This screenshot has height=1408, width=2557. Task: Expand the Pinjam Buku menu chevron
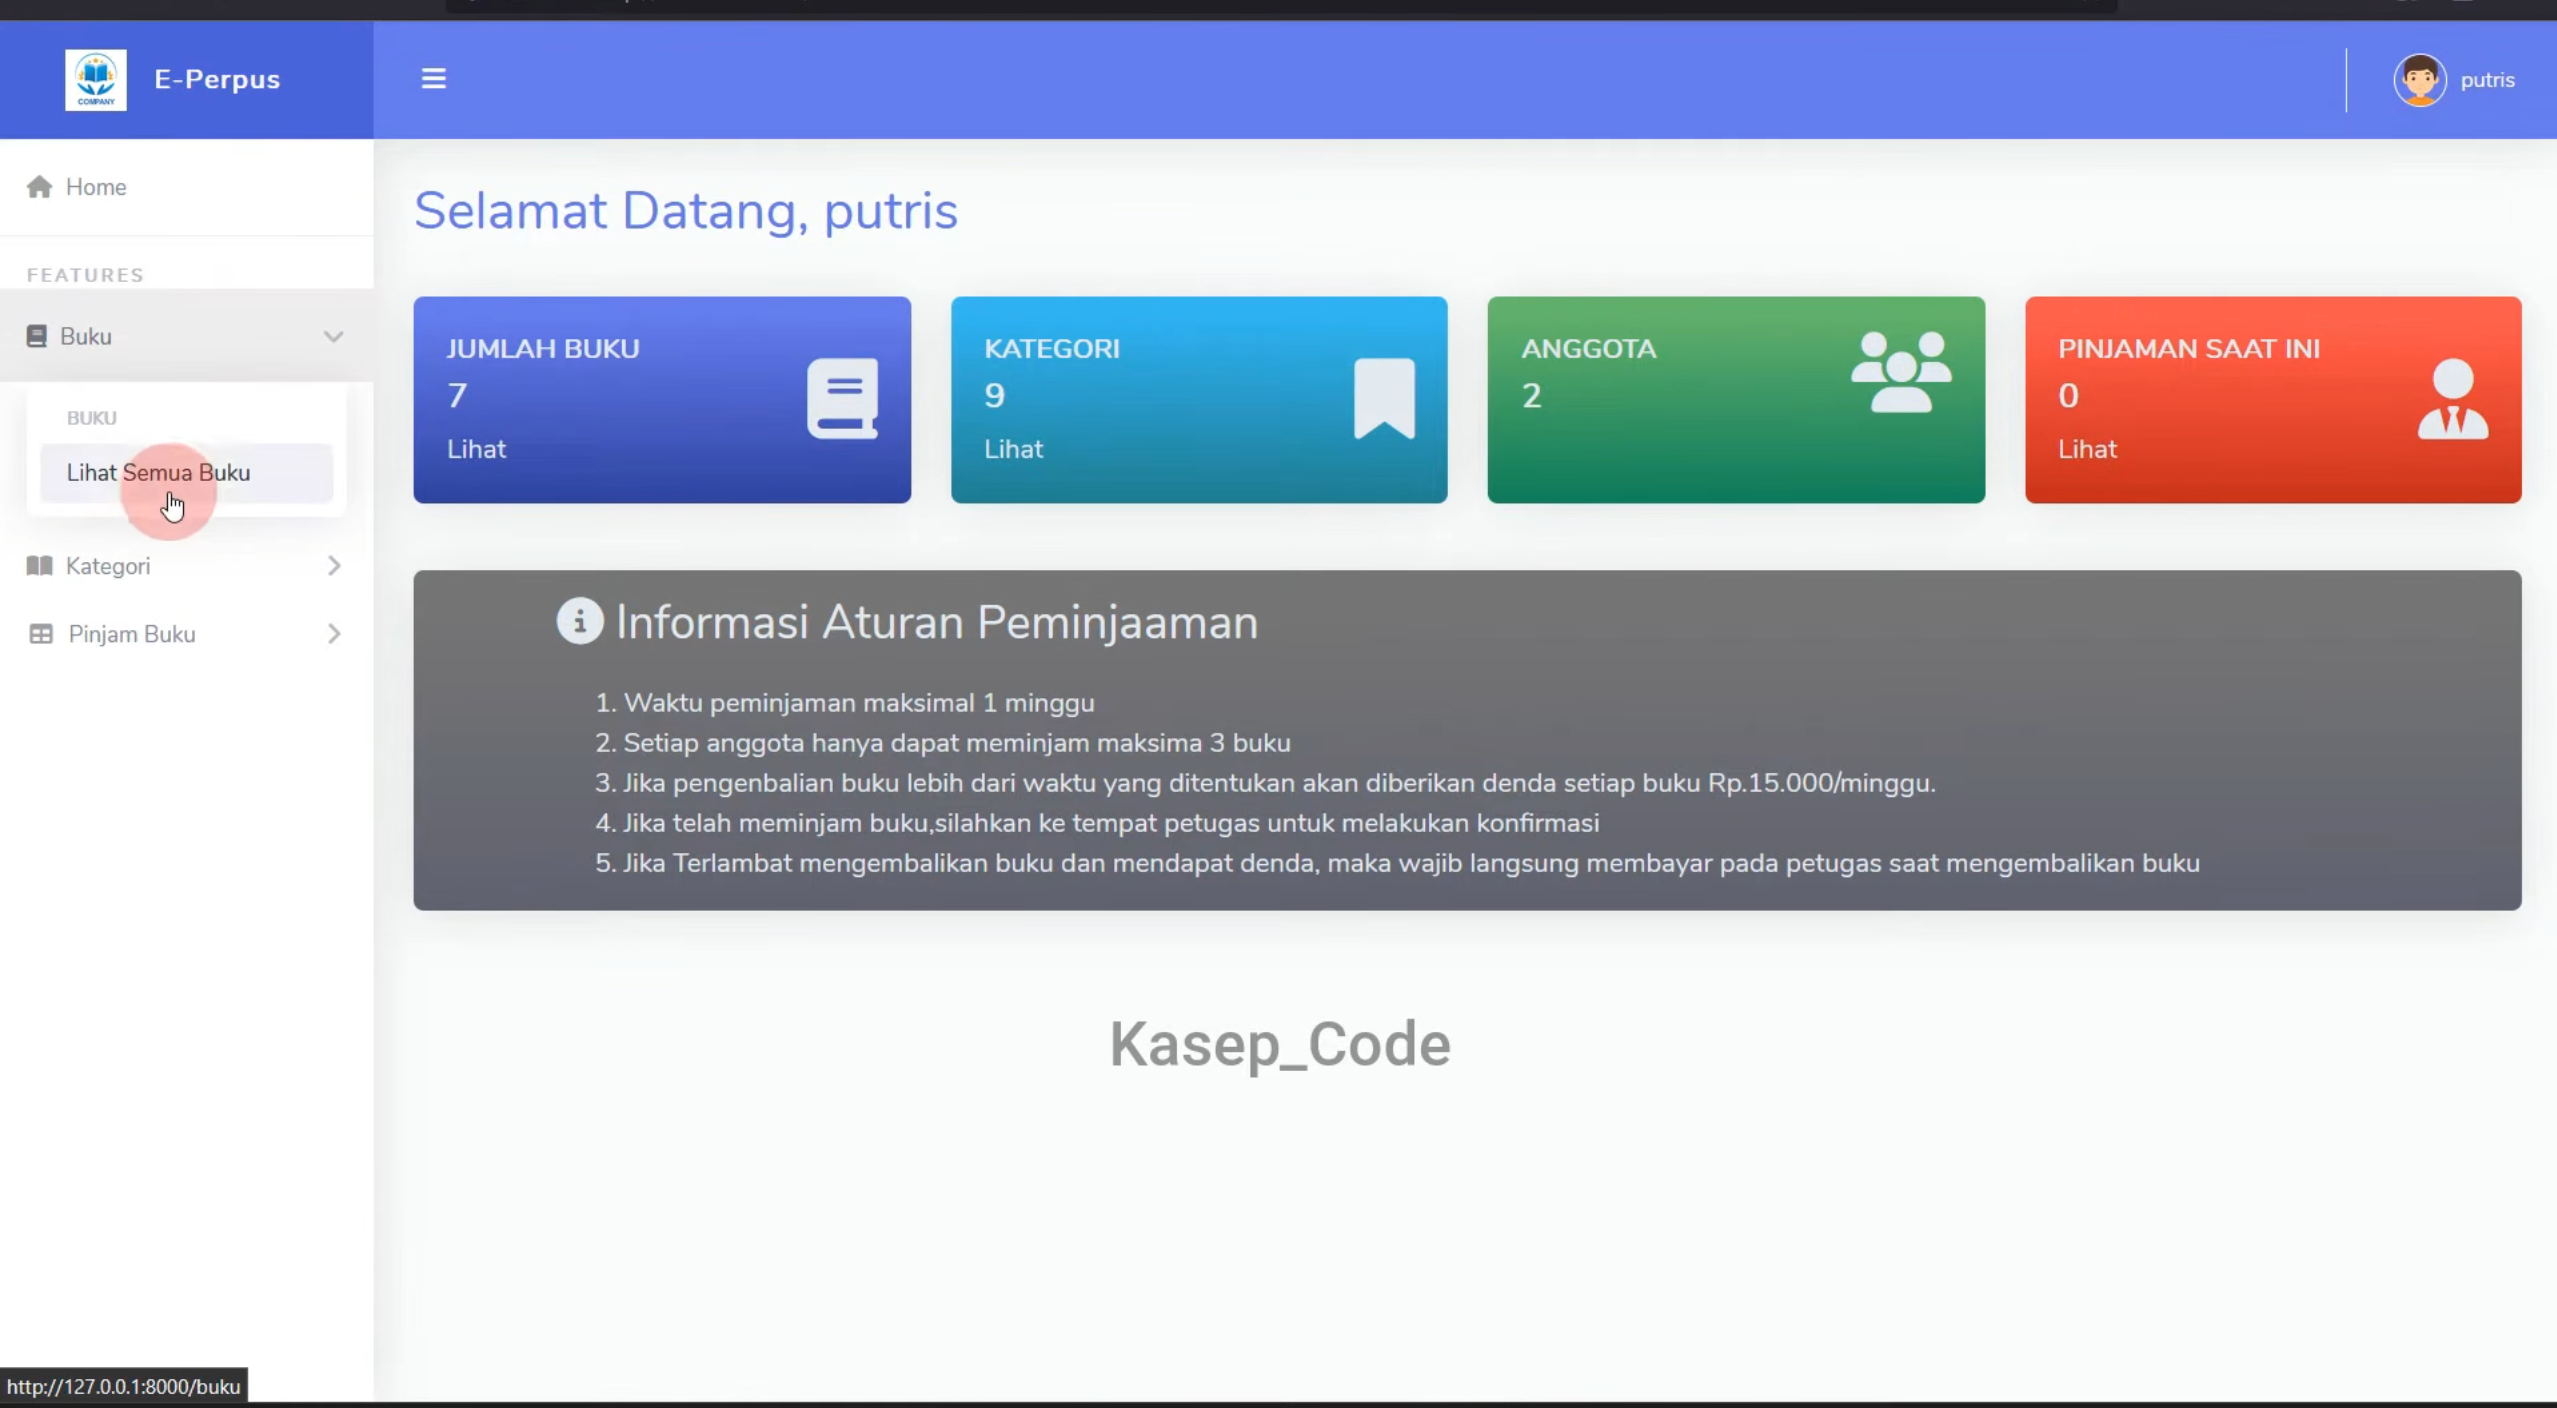coord(334,634)
